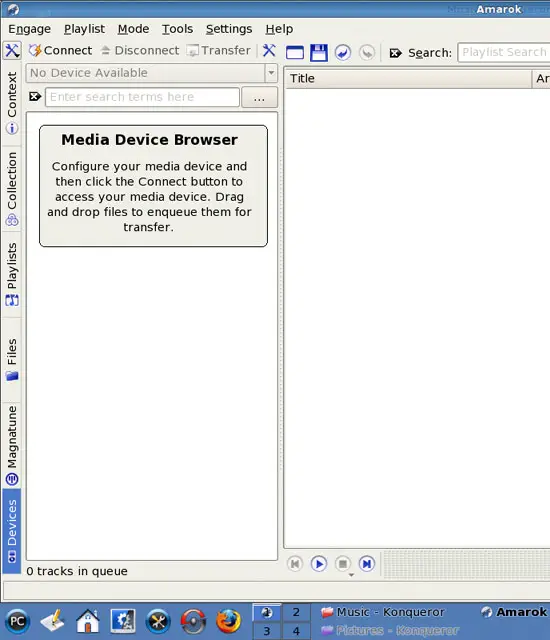Open the stop button's small dropdown arrow
550x640 pixels.
(x=351, y=575)
